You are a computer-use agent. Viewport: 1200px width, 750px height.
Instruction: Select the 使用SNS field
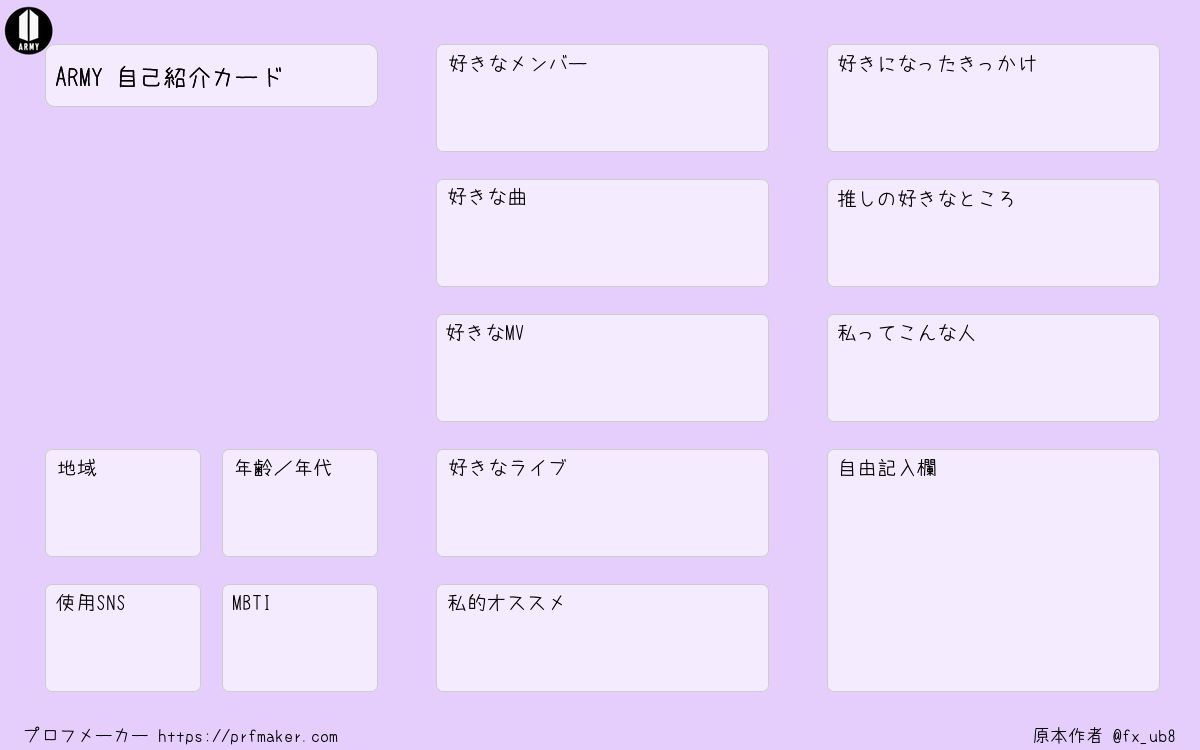[123, 638]
